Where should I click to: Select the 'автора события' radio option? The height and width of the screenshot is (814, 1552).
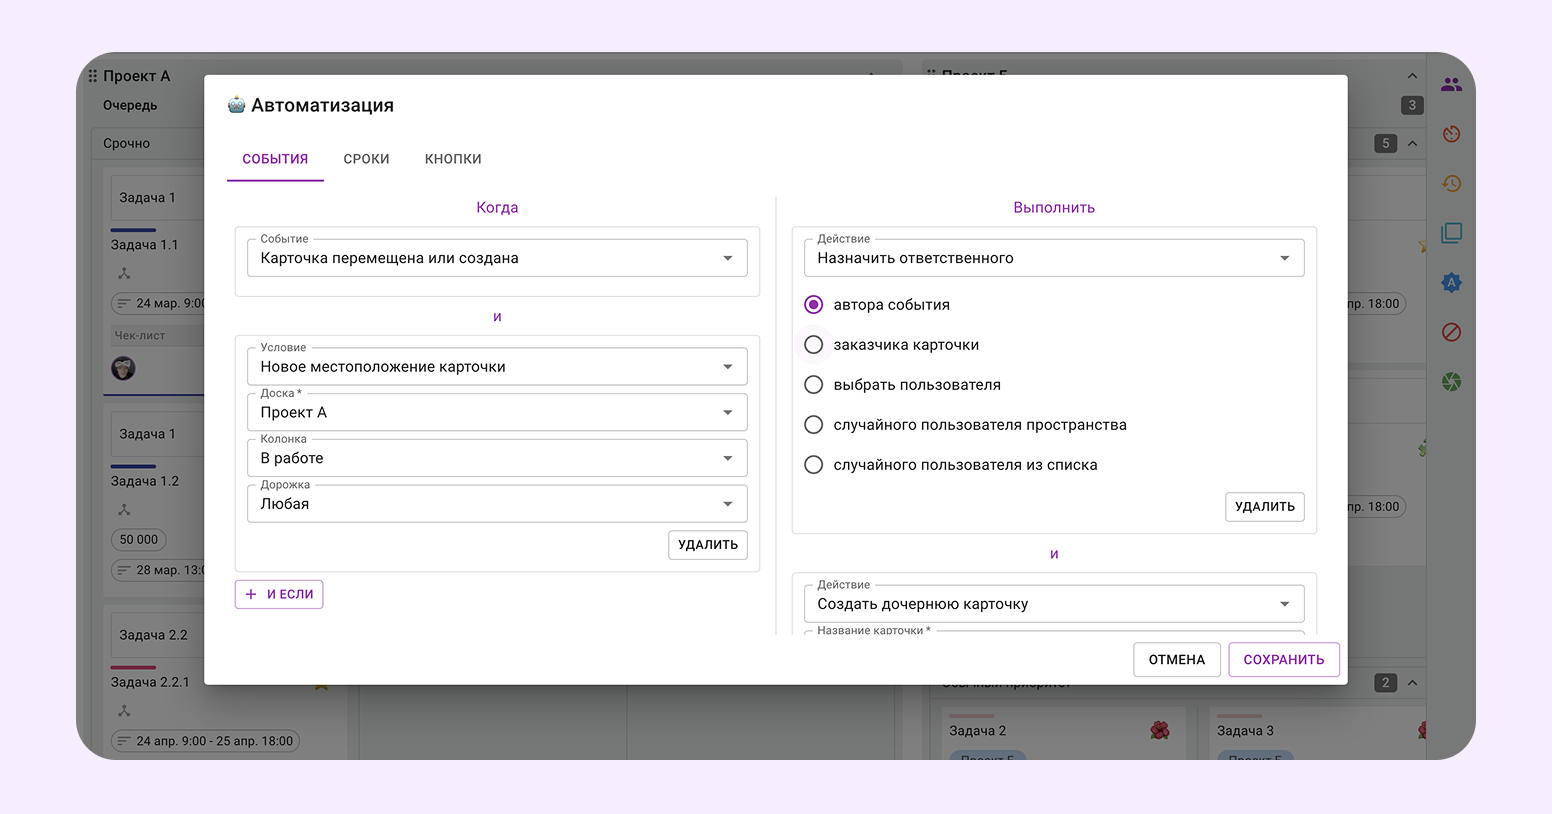[x=814, y=305]
